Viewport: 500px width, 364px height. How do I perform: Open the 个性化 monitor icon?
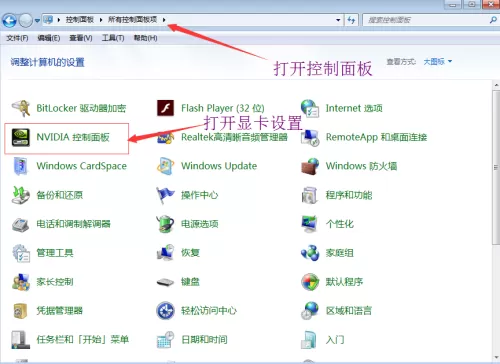point(310,224)
